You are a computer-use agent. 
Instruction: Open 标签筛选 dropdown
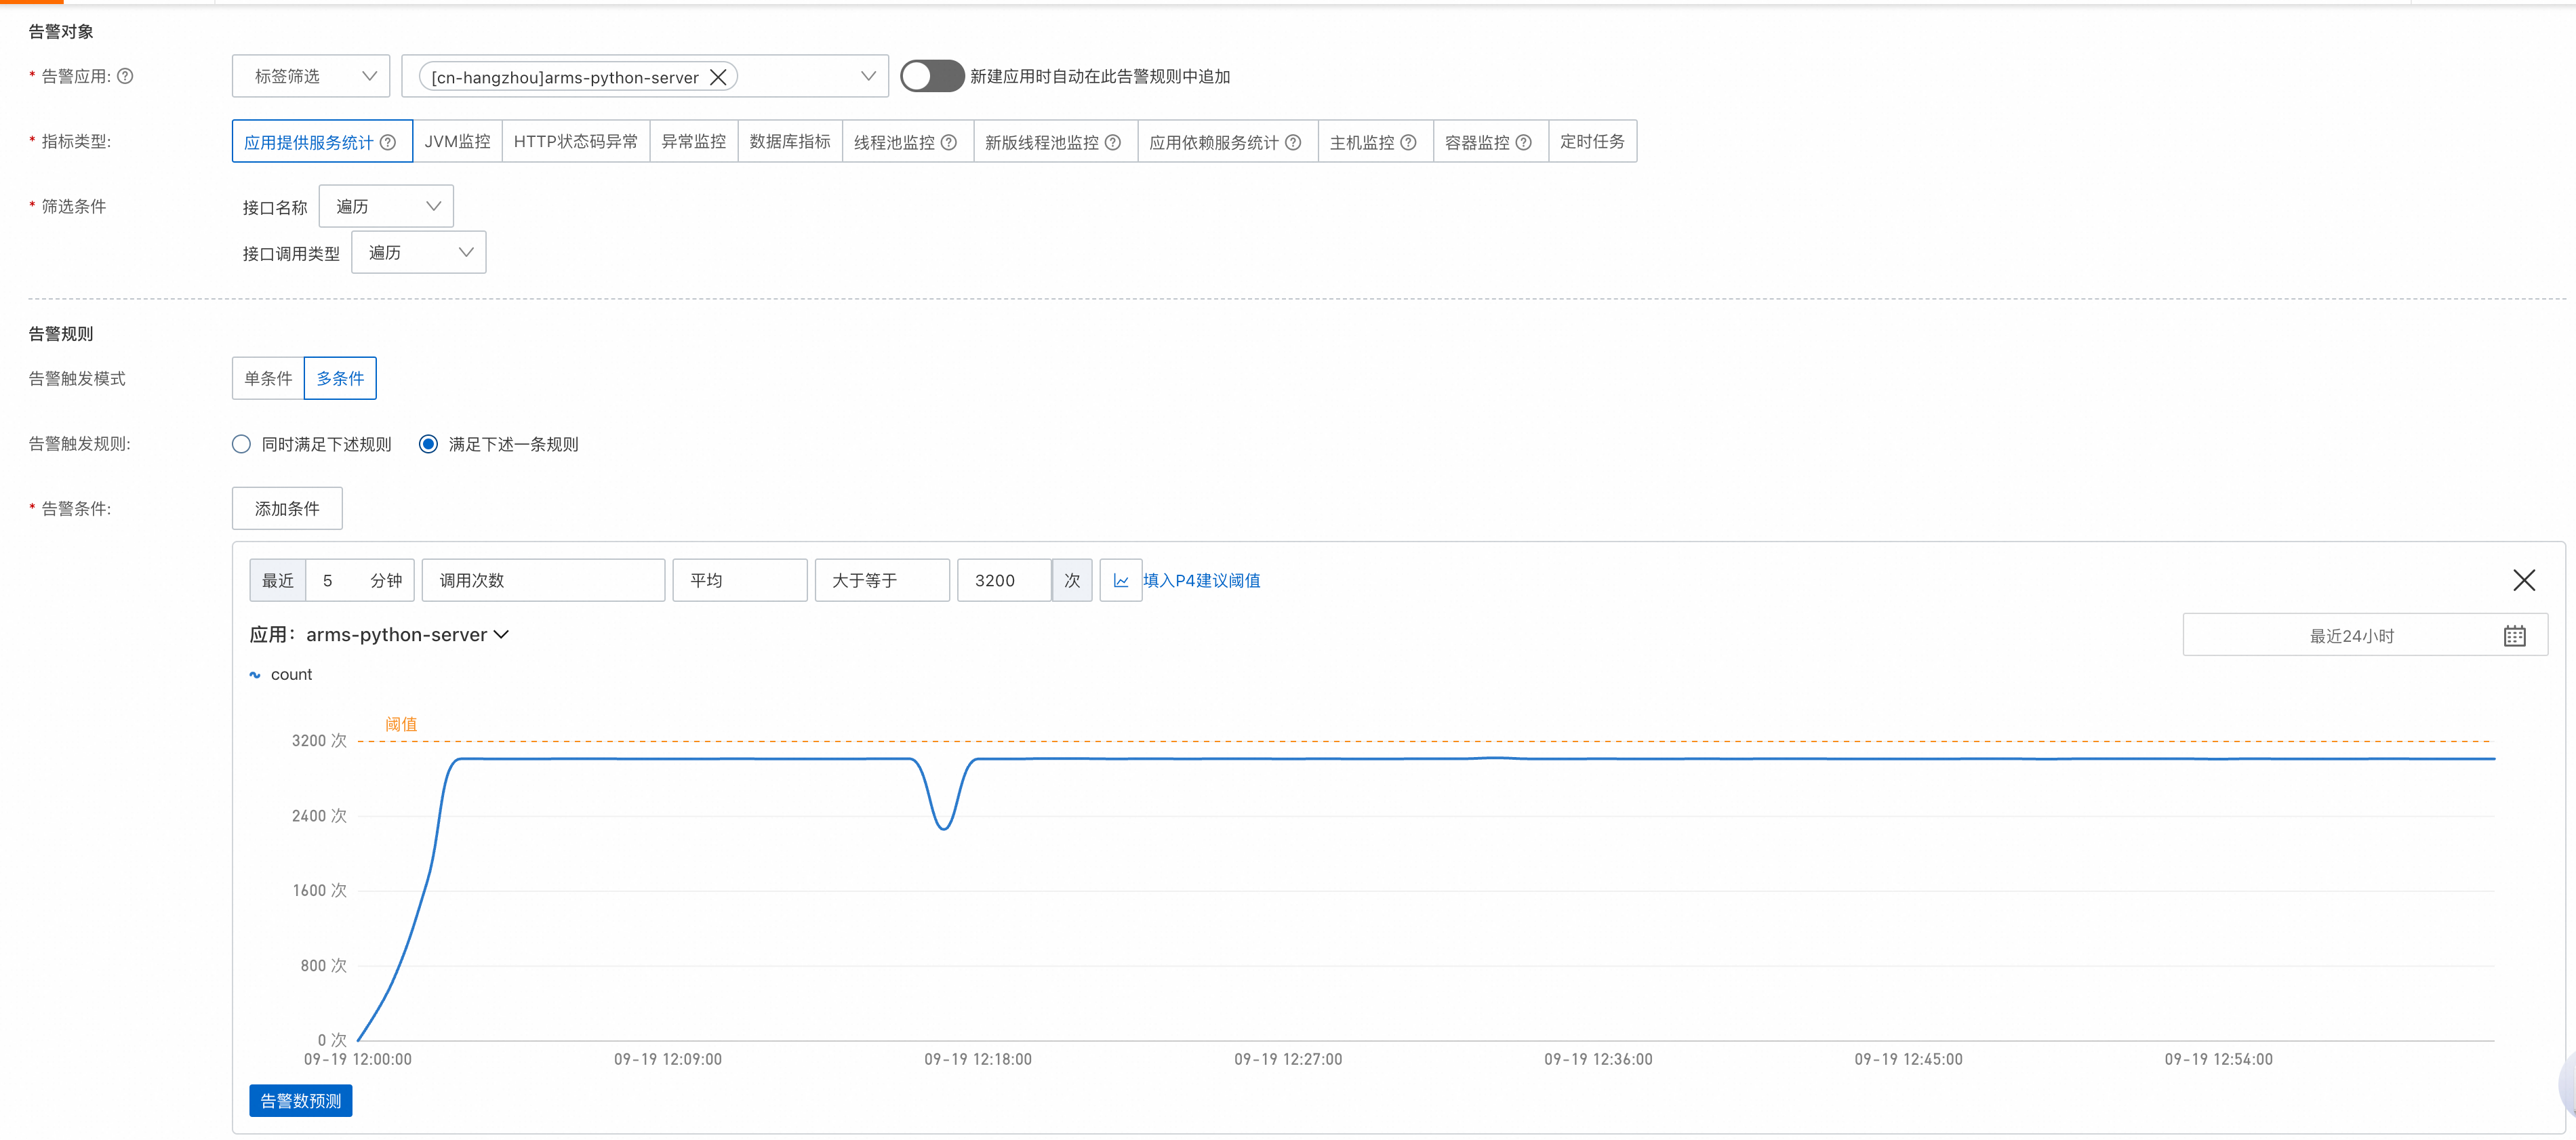(x=311, y=76)
